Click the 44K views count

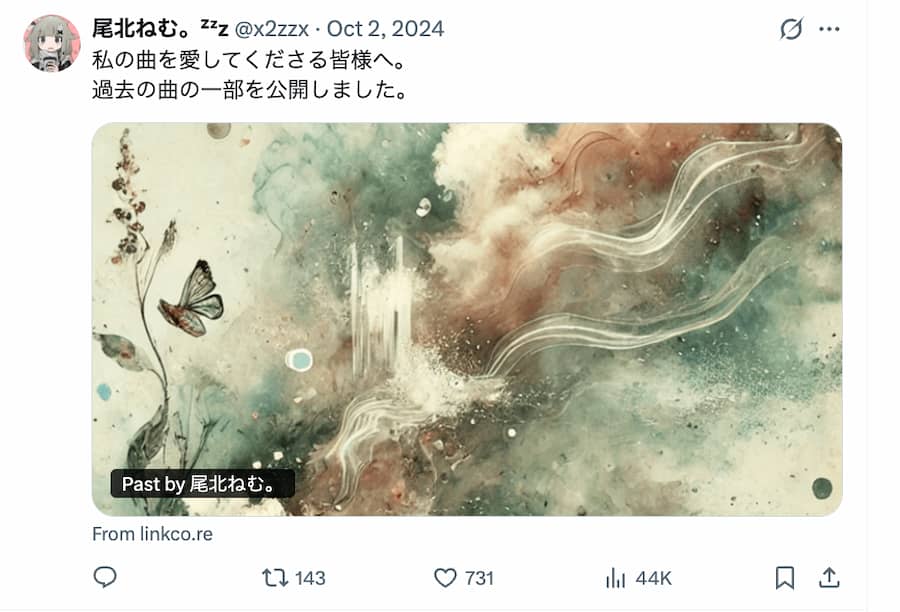point(653,578)
